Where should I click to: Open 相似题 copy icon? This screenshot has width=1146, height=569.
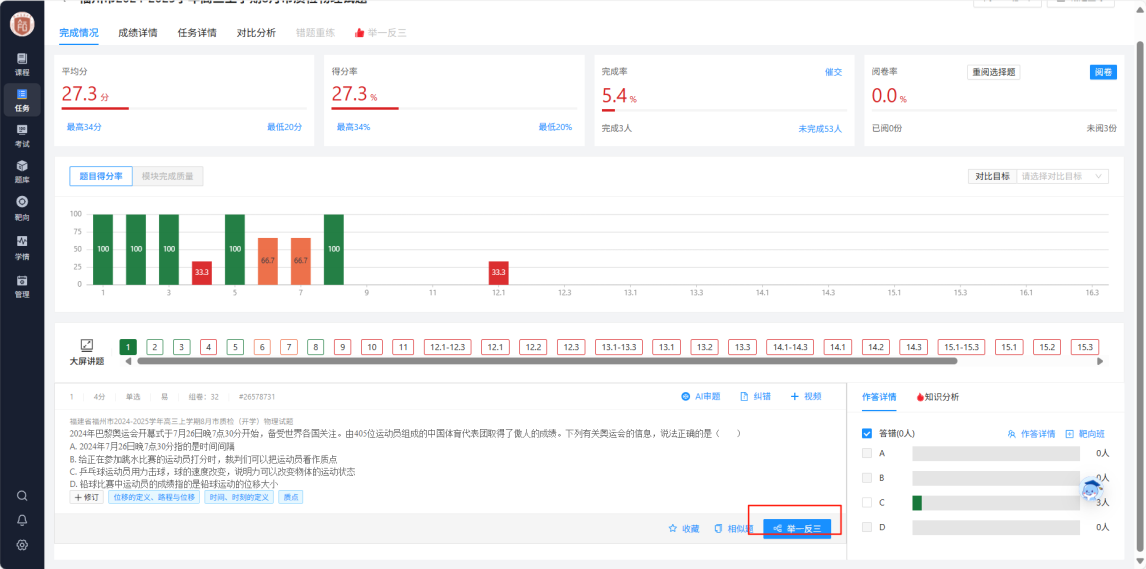click(734, 529)
